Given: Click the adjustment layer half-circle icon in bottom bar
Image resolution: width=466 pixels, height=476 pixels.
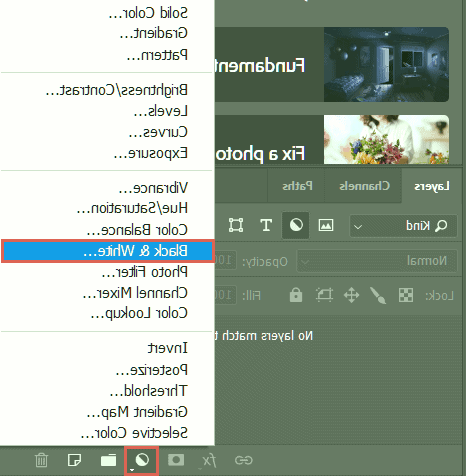Looking at the screenshot, I should [142, 461].
